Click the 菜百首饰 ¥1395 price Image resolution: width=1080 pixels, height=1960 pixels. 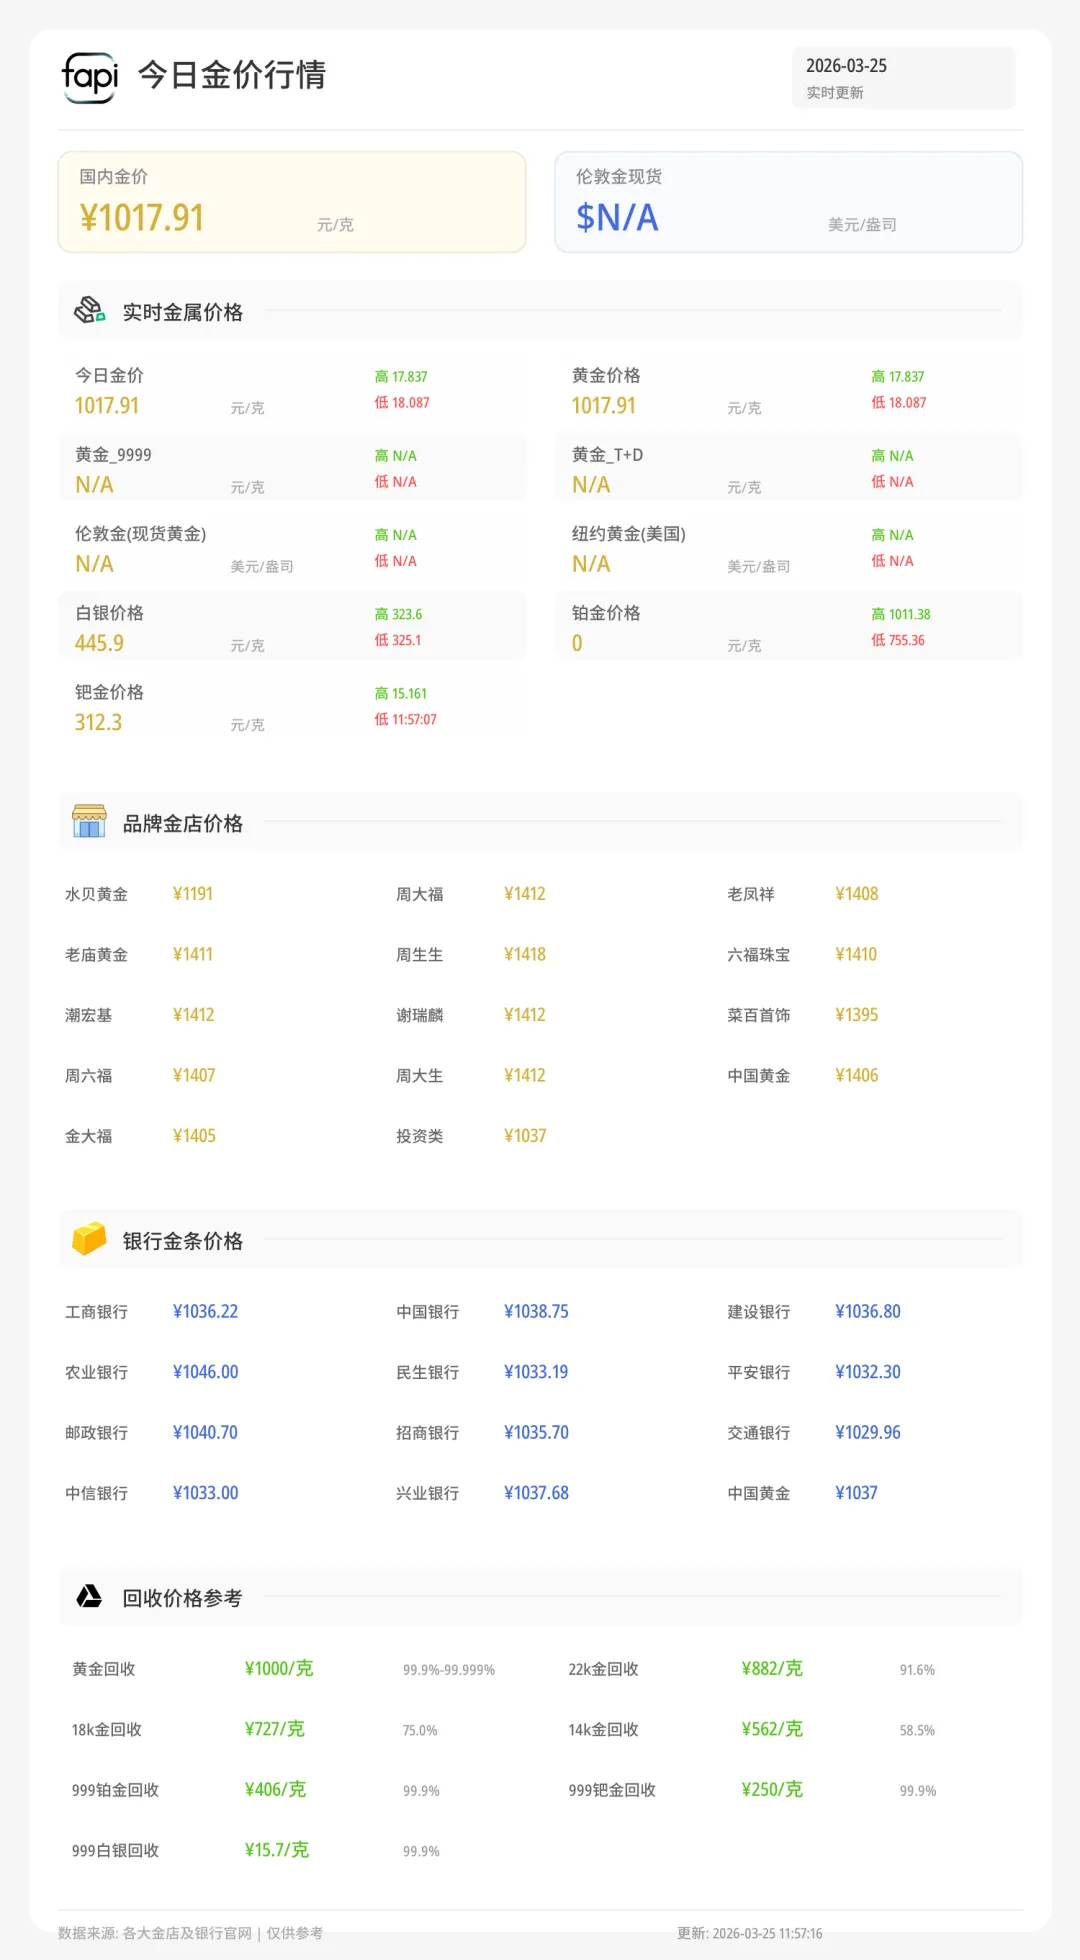click(857, 1015)
